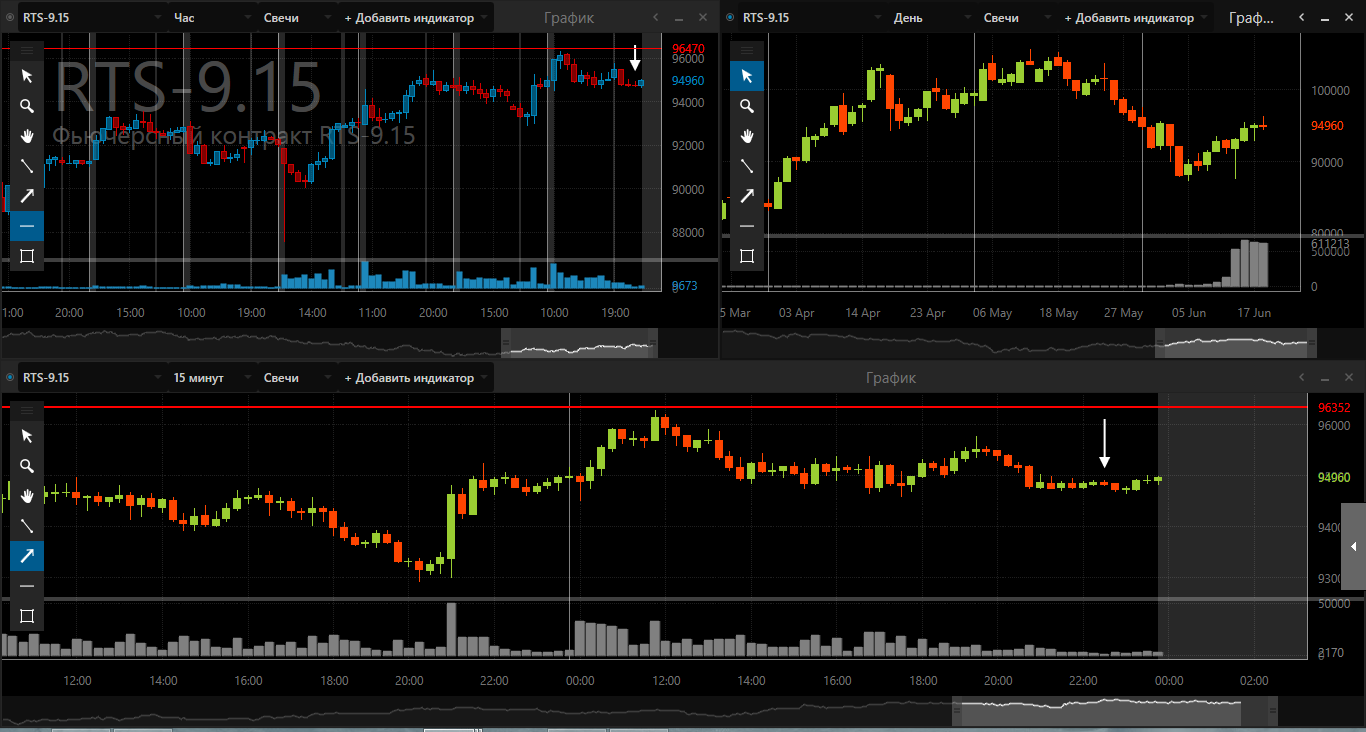1366x732 pixels.
Task: Select horizontal line tool in 15-minute chart
Action: (27, 586)
